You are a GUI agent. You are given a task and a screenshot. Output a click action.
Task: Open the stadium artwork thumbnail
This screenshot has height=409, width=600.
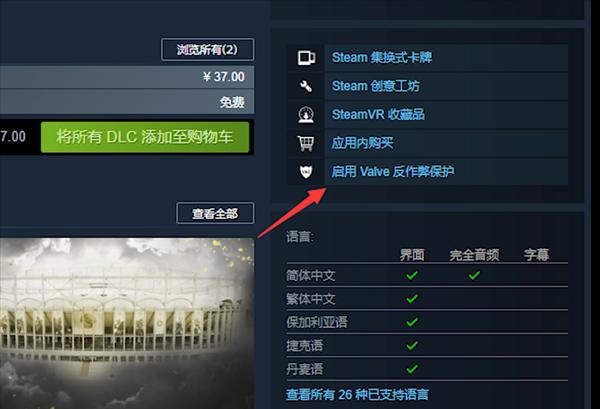pos(127,324)
